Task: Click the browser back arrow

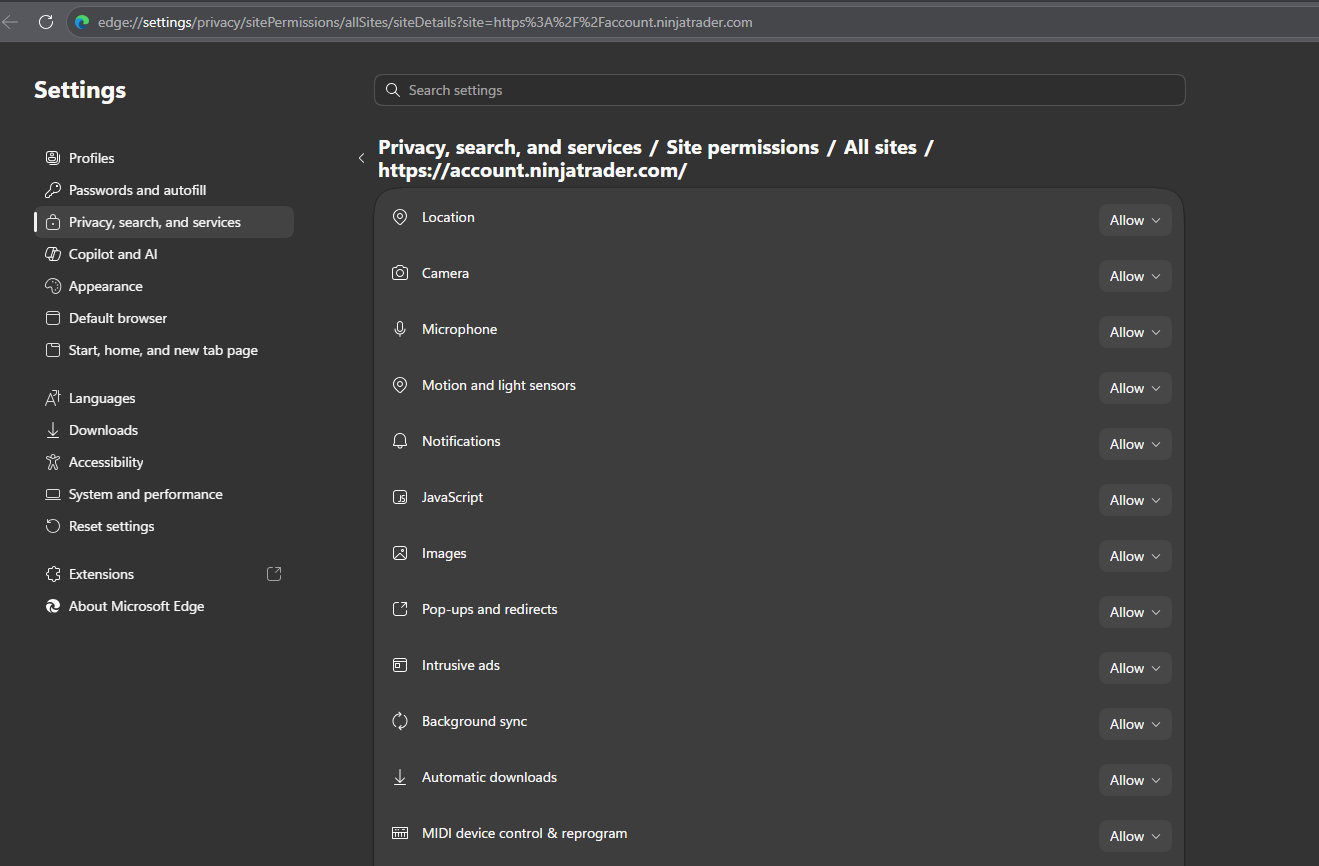Action: (x=11, y=22)
